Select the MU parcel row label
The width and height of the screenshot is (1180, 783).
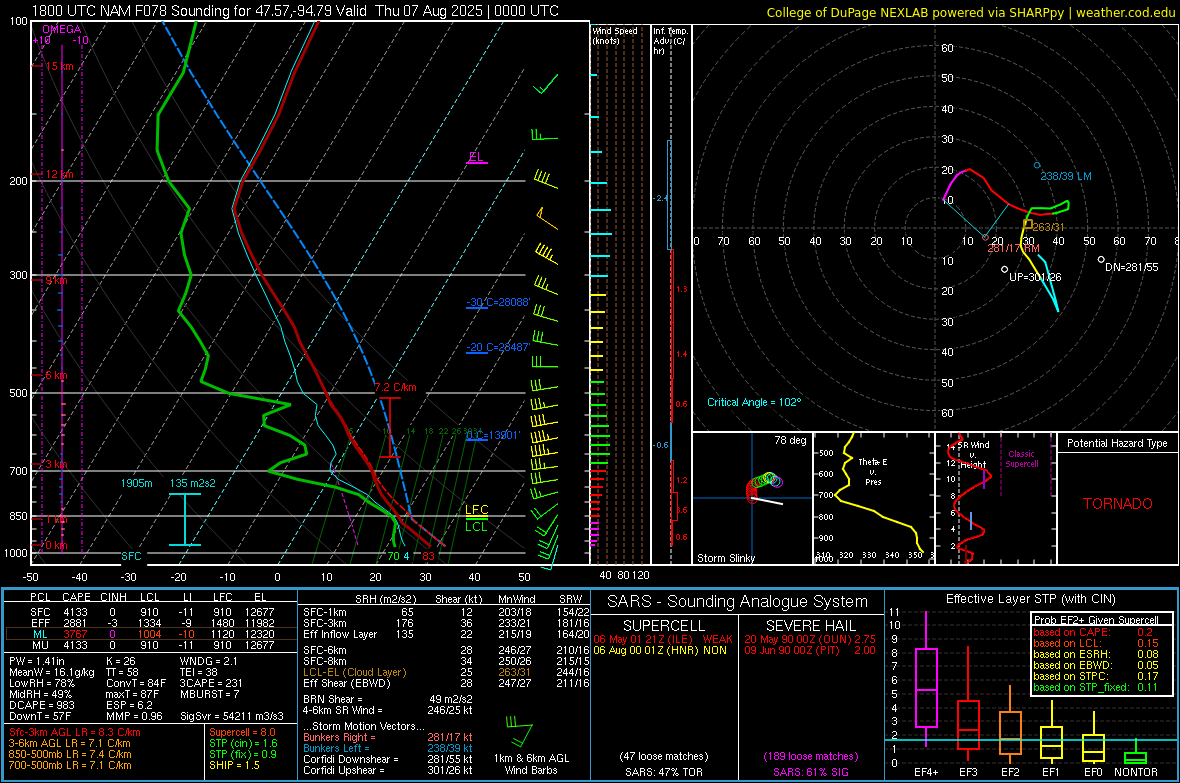[x=41, y=645]
